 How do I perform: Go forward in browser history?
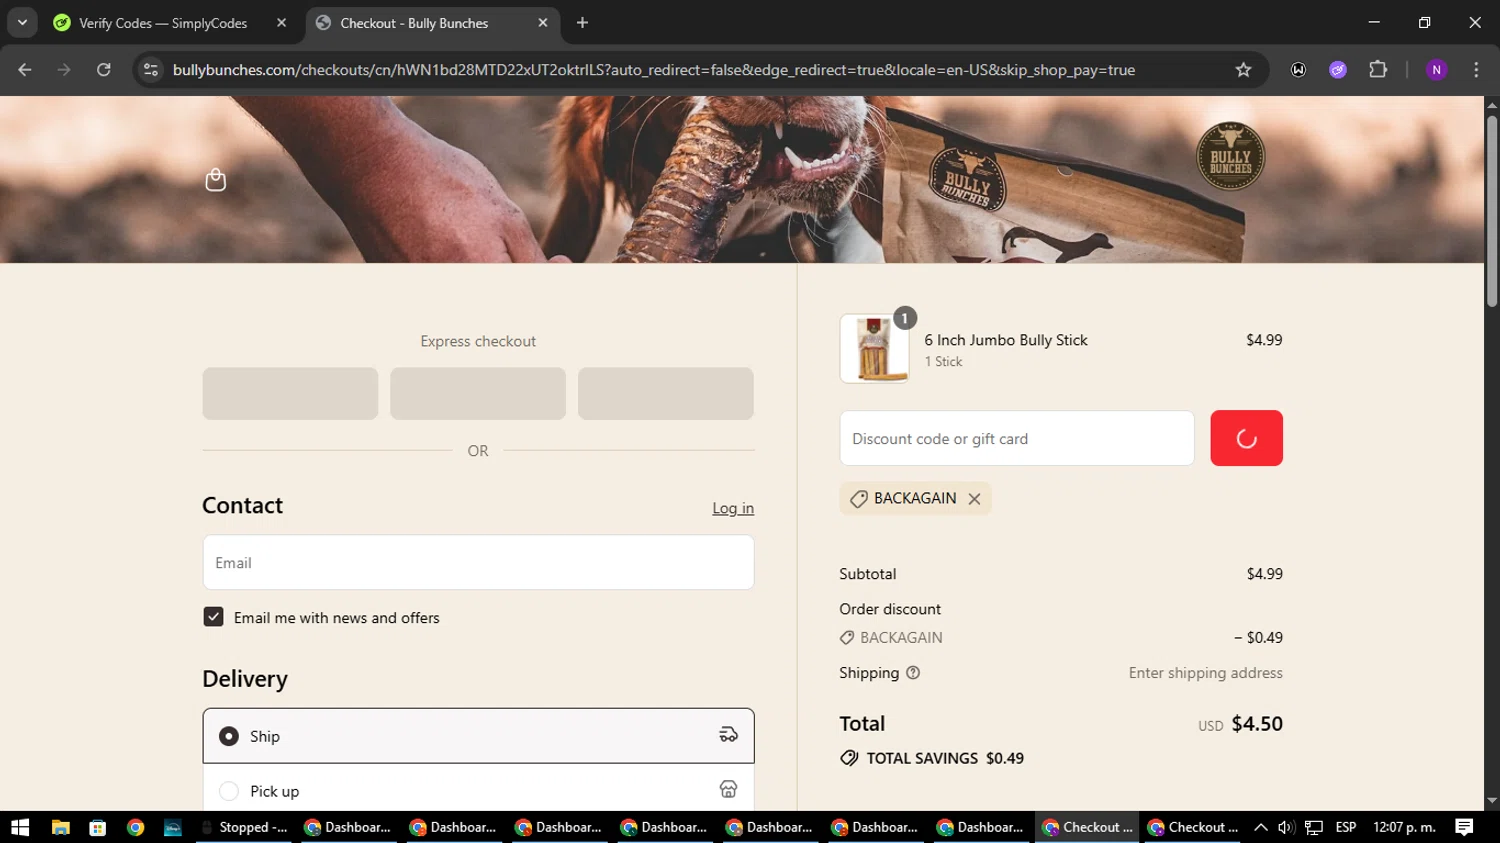pos(64,70)
